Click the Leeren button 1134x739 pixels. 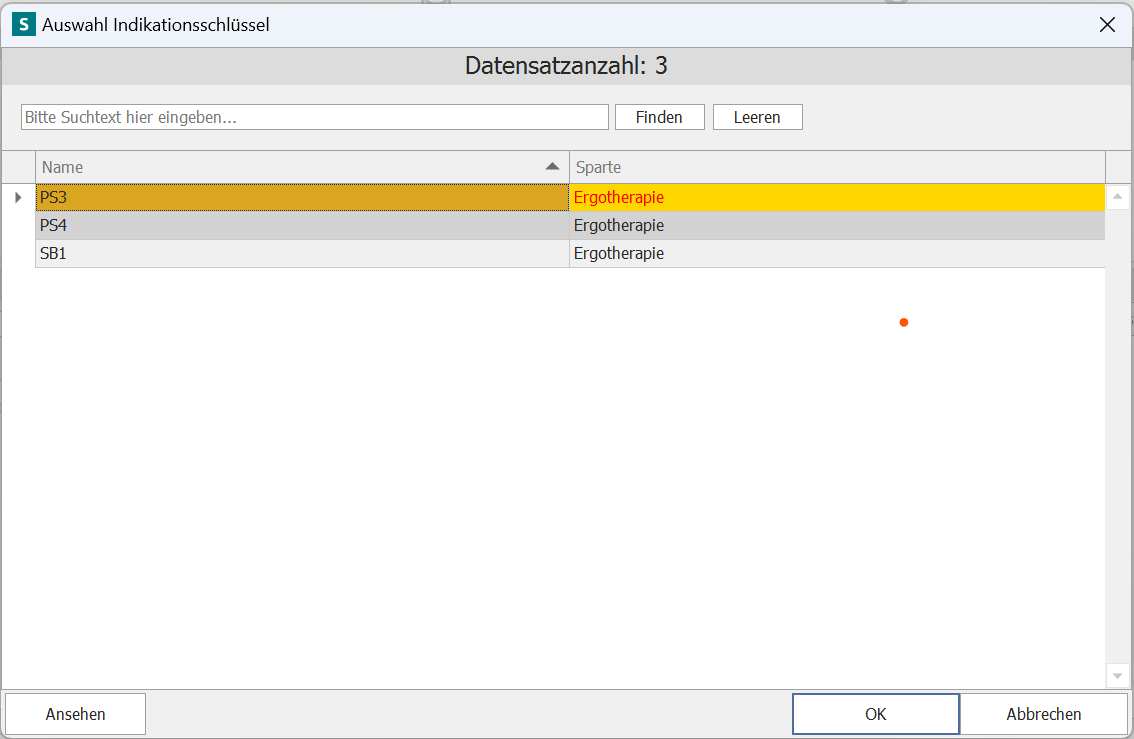tap(757, 117)
